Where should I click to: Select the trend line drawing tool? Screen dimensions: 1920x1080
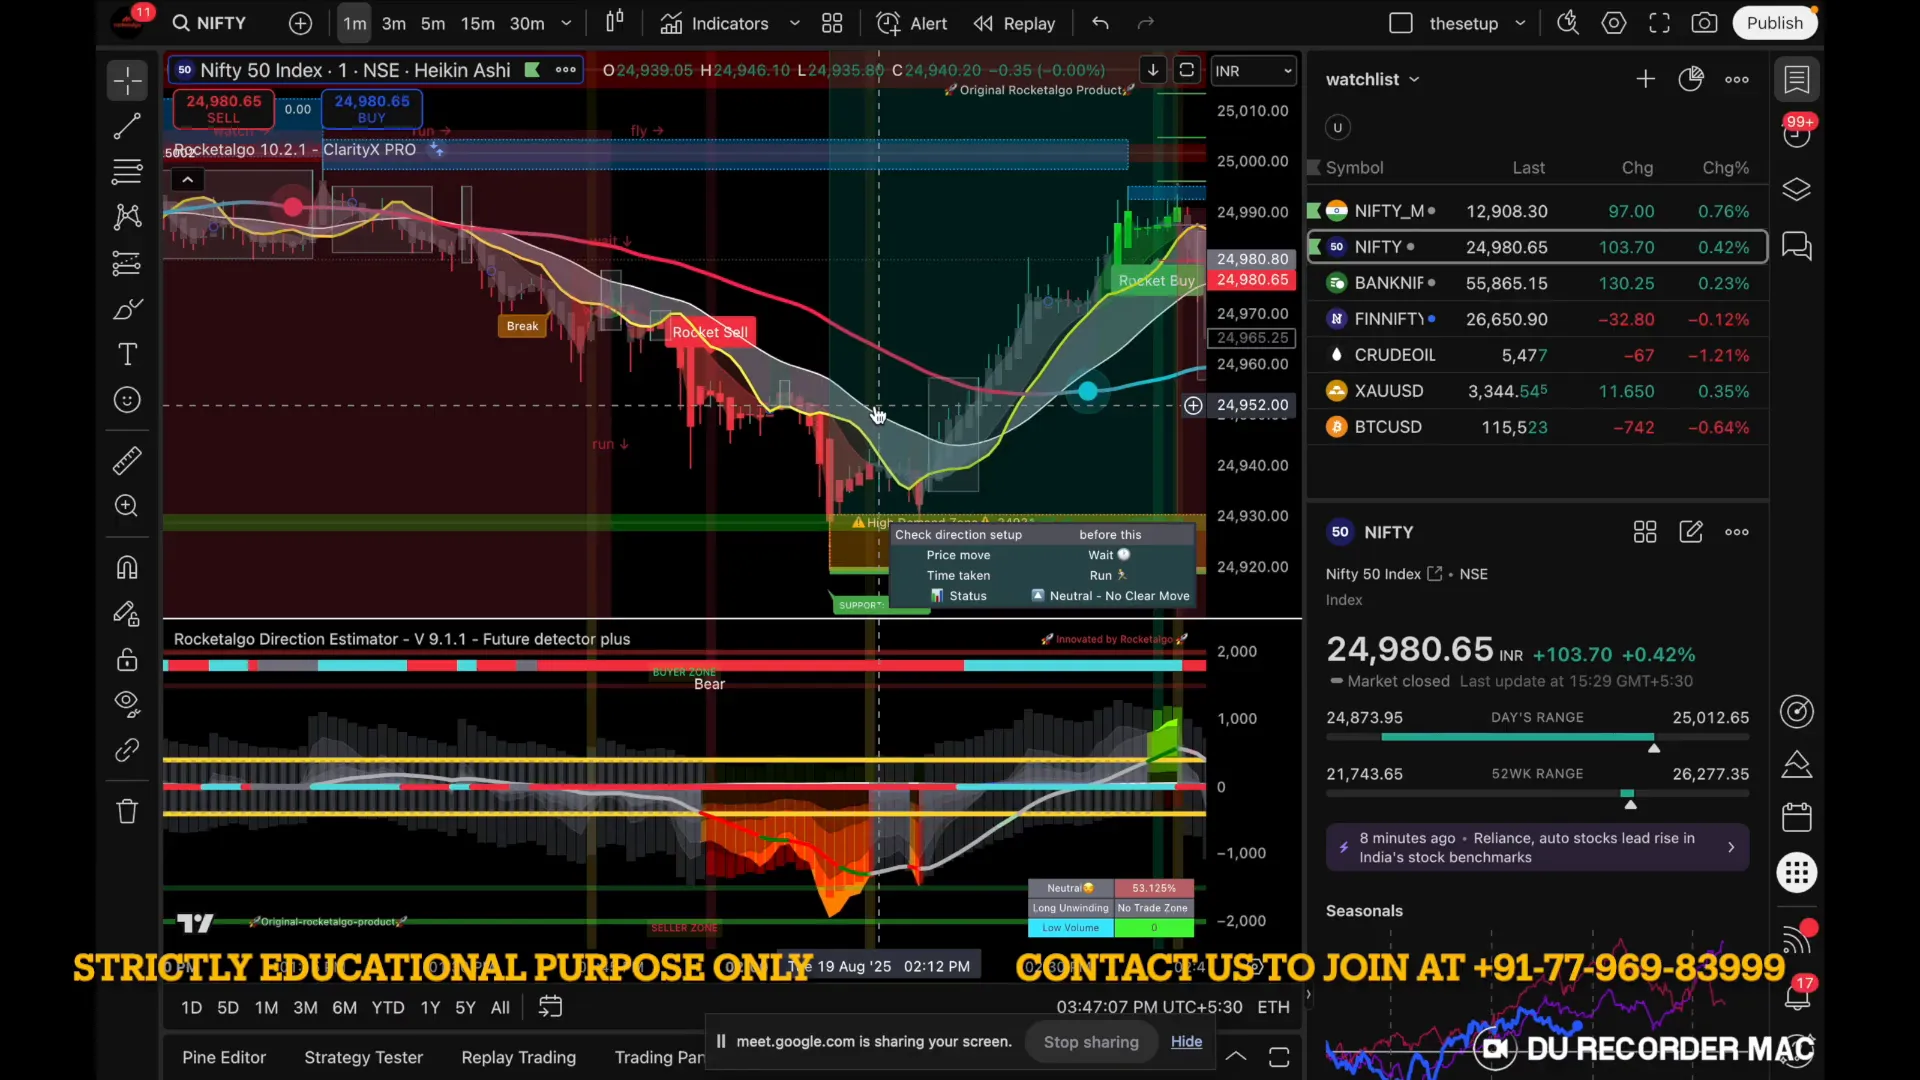tap(127, 126)
